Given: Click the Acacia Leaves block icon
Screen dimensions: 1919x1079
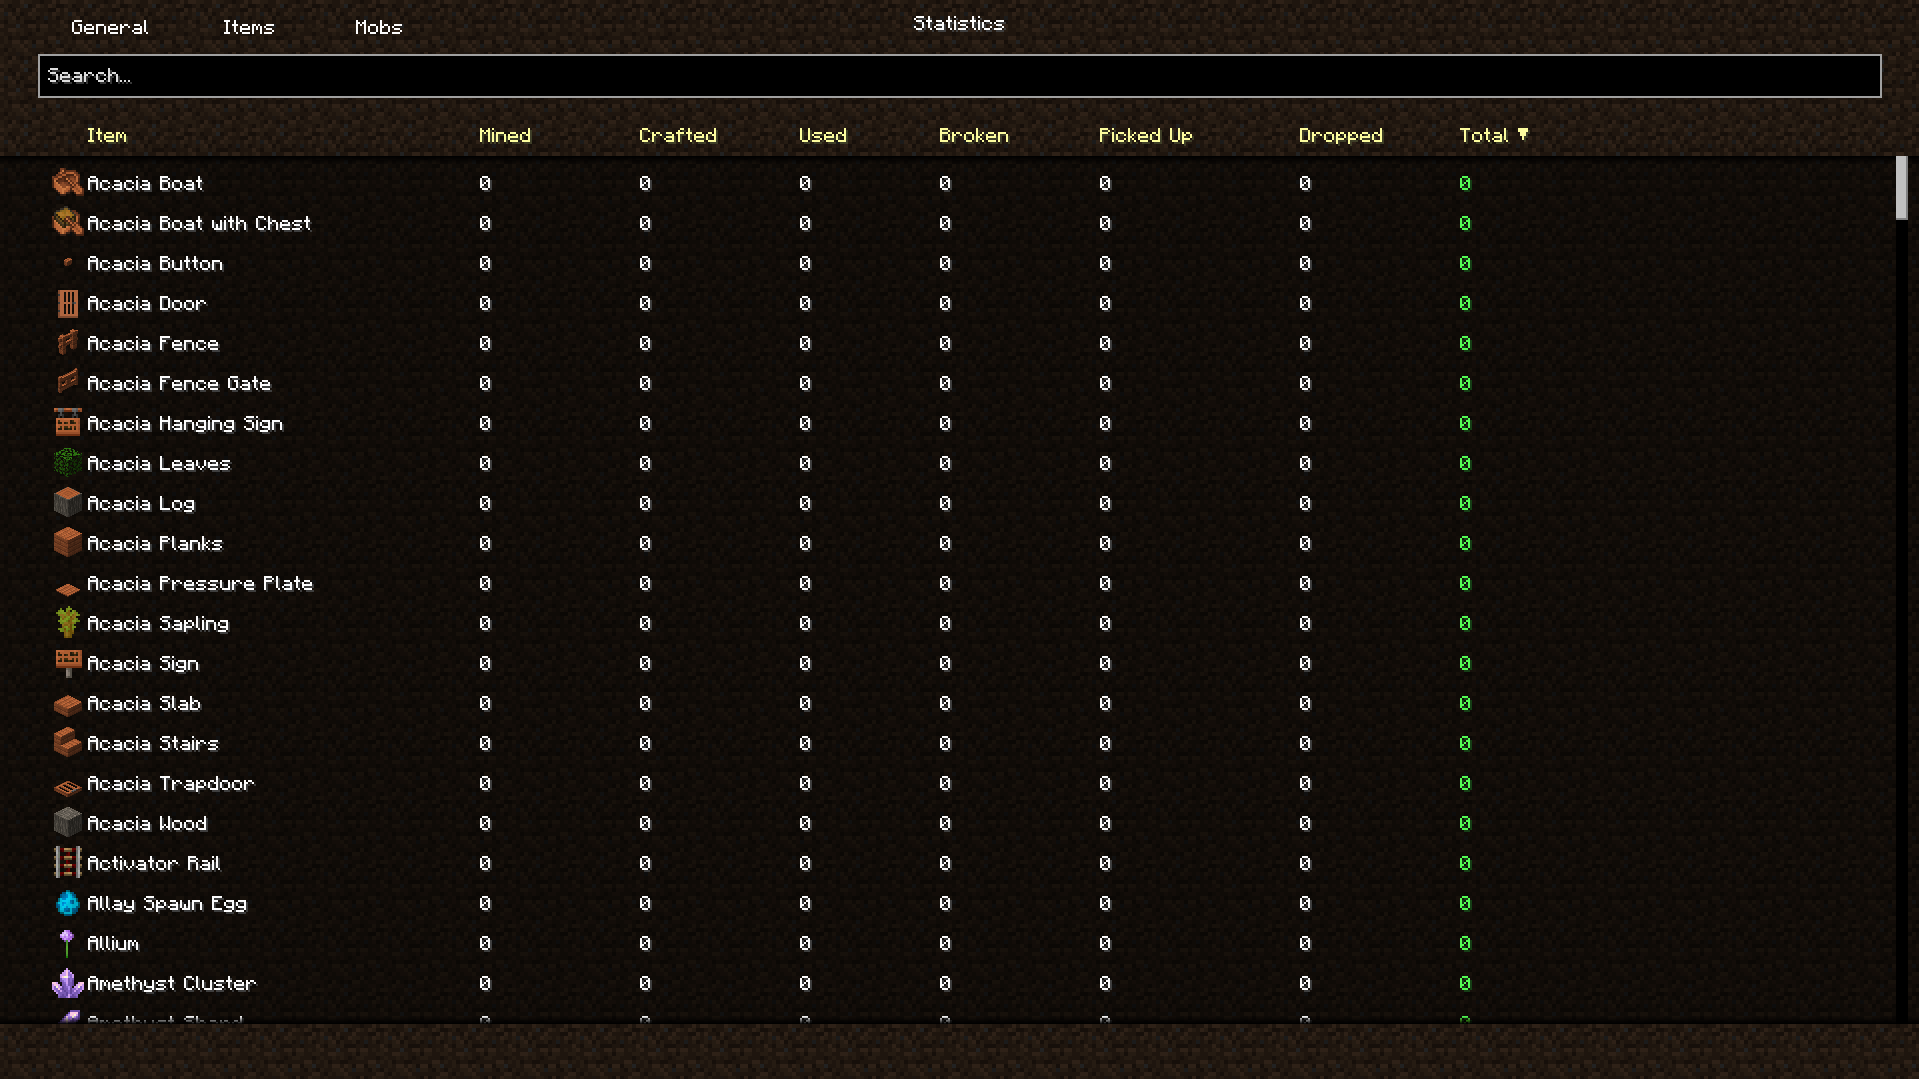Looking at the screenshot, I should [x=67, y=463].
